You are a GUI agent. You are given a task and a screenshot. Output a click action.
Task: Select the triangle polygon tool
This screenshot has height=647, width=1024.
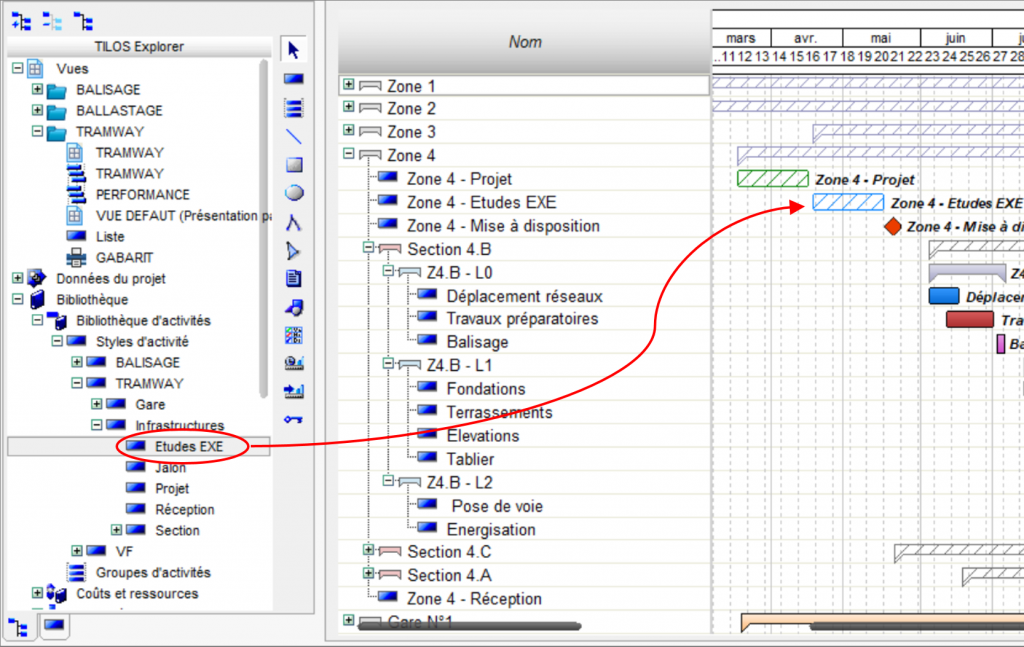pos(293,251)
